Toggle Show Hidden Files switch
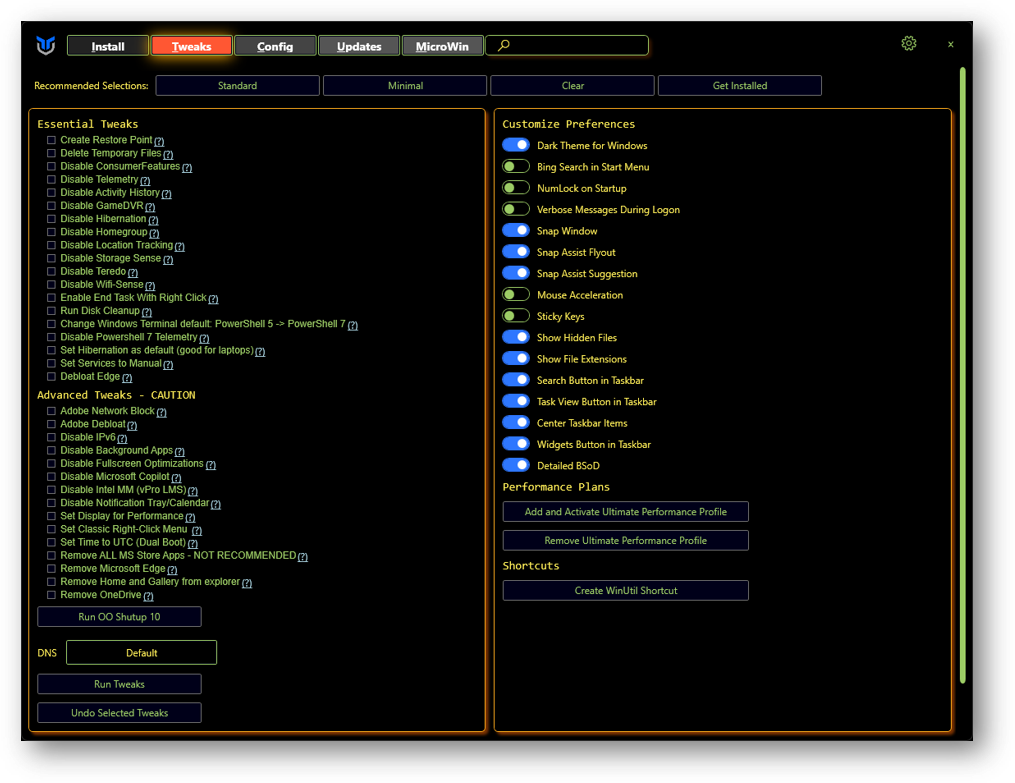 pyautogui.click(x=516, y=337)
